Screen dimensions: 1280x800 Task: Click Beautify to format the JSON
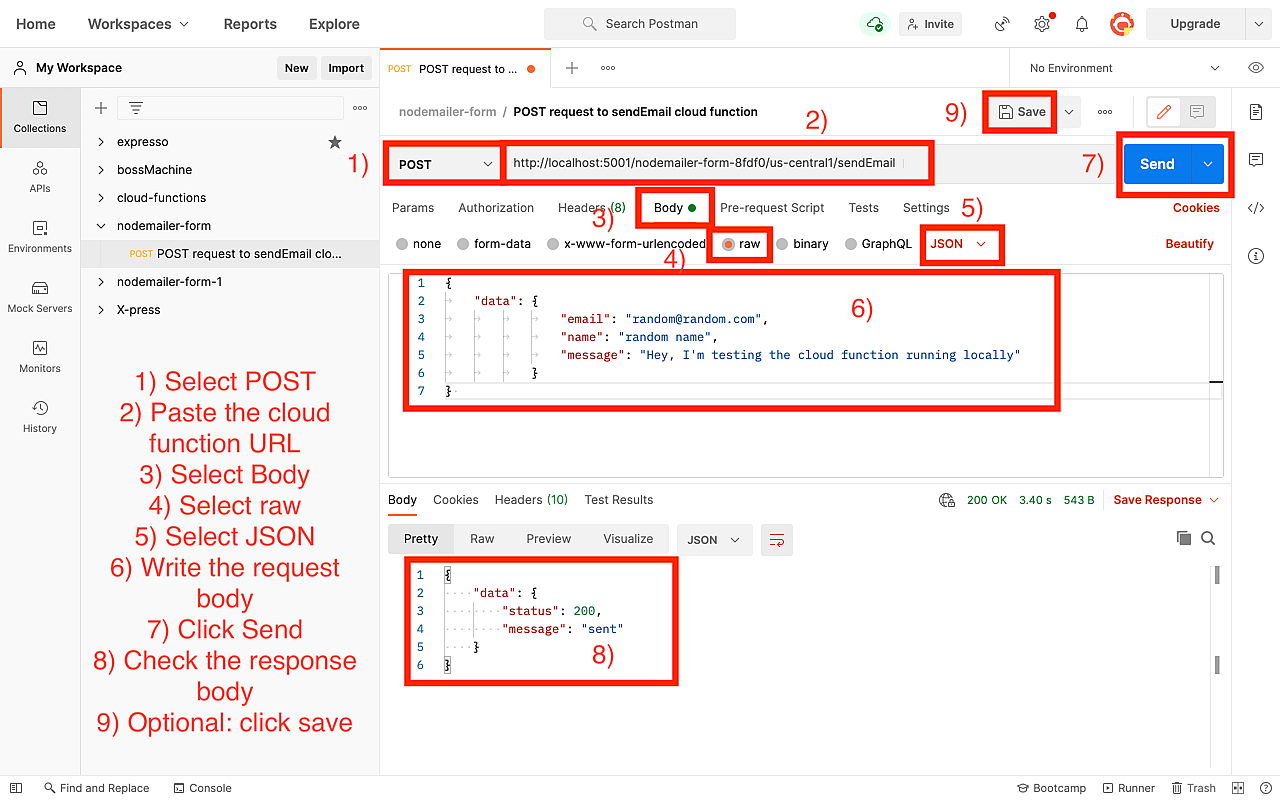pos(1189,243)
